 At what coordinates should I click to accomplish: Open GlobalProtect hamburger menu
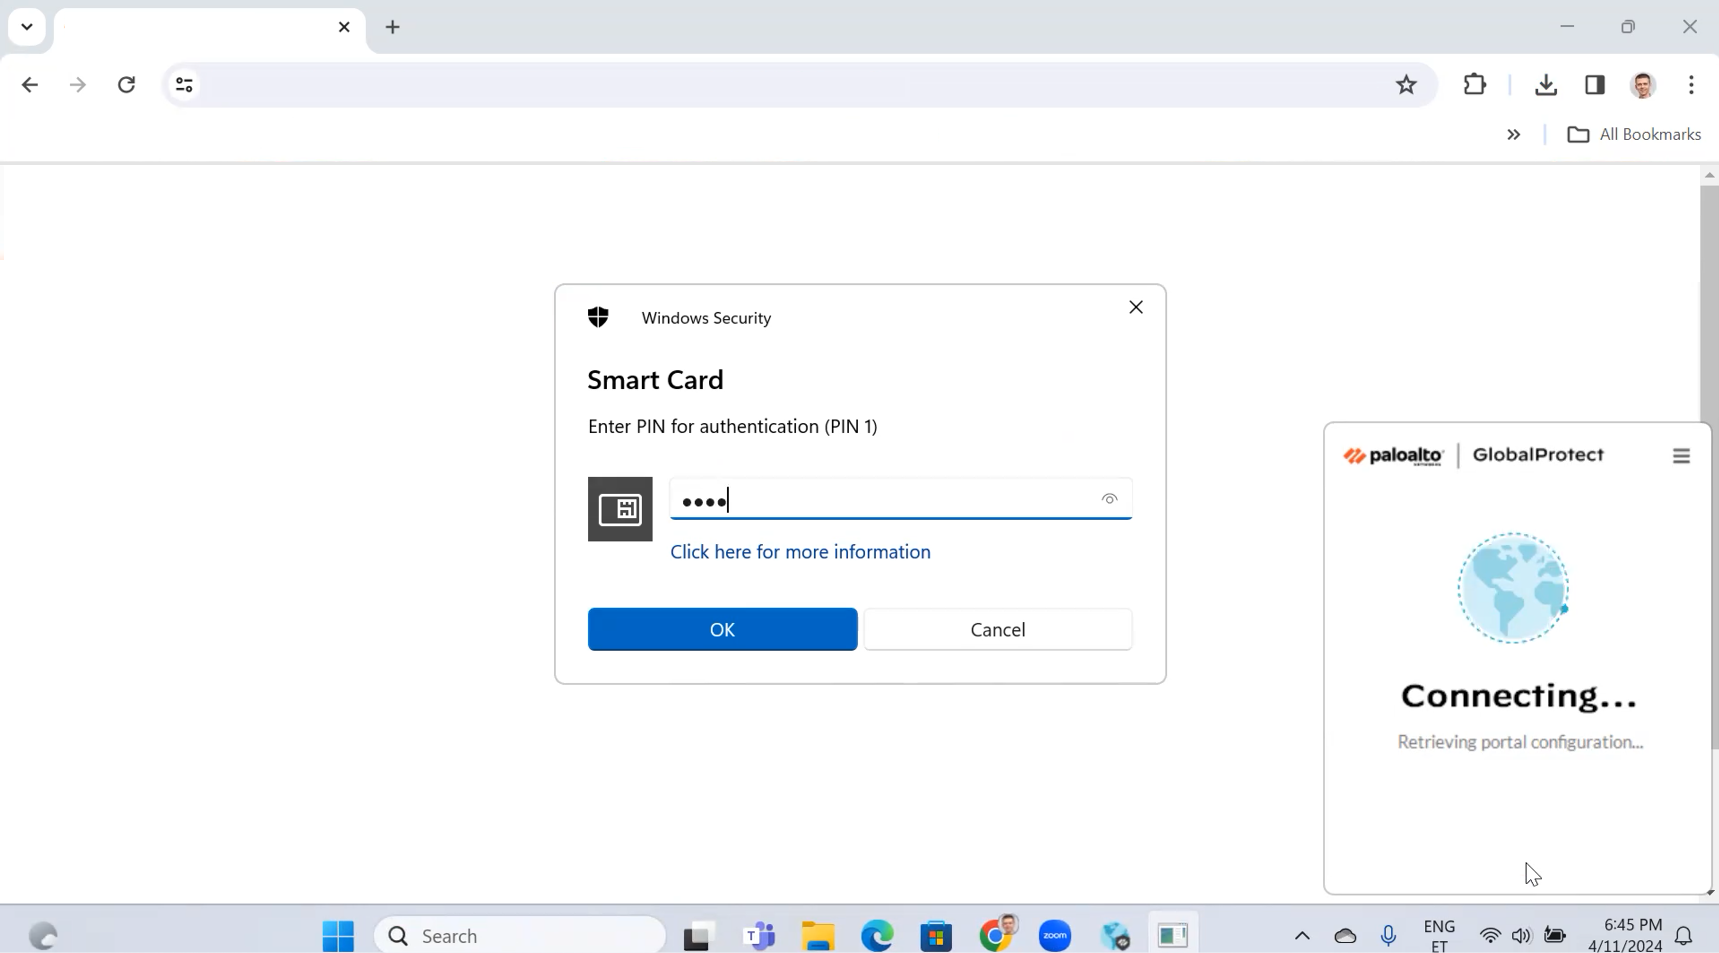point(1681,456)
